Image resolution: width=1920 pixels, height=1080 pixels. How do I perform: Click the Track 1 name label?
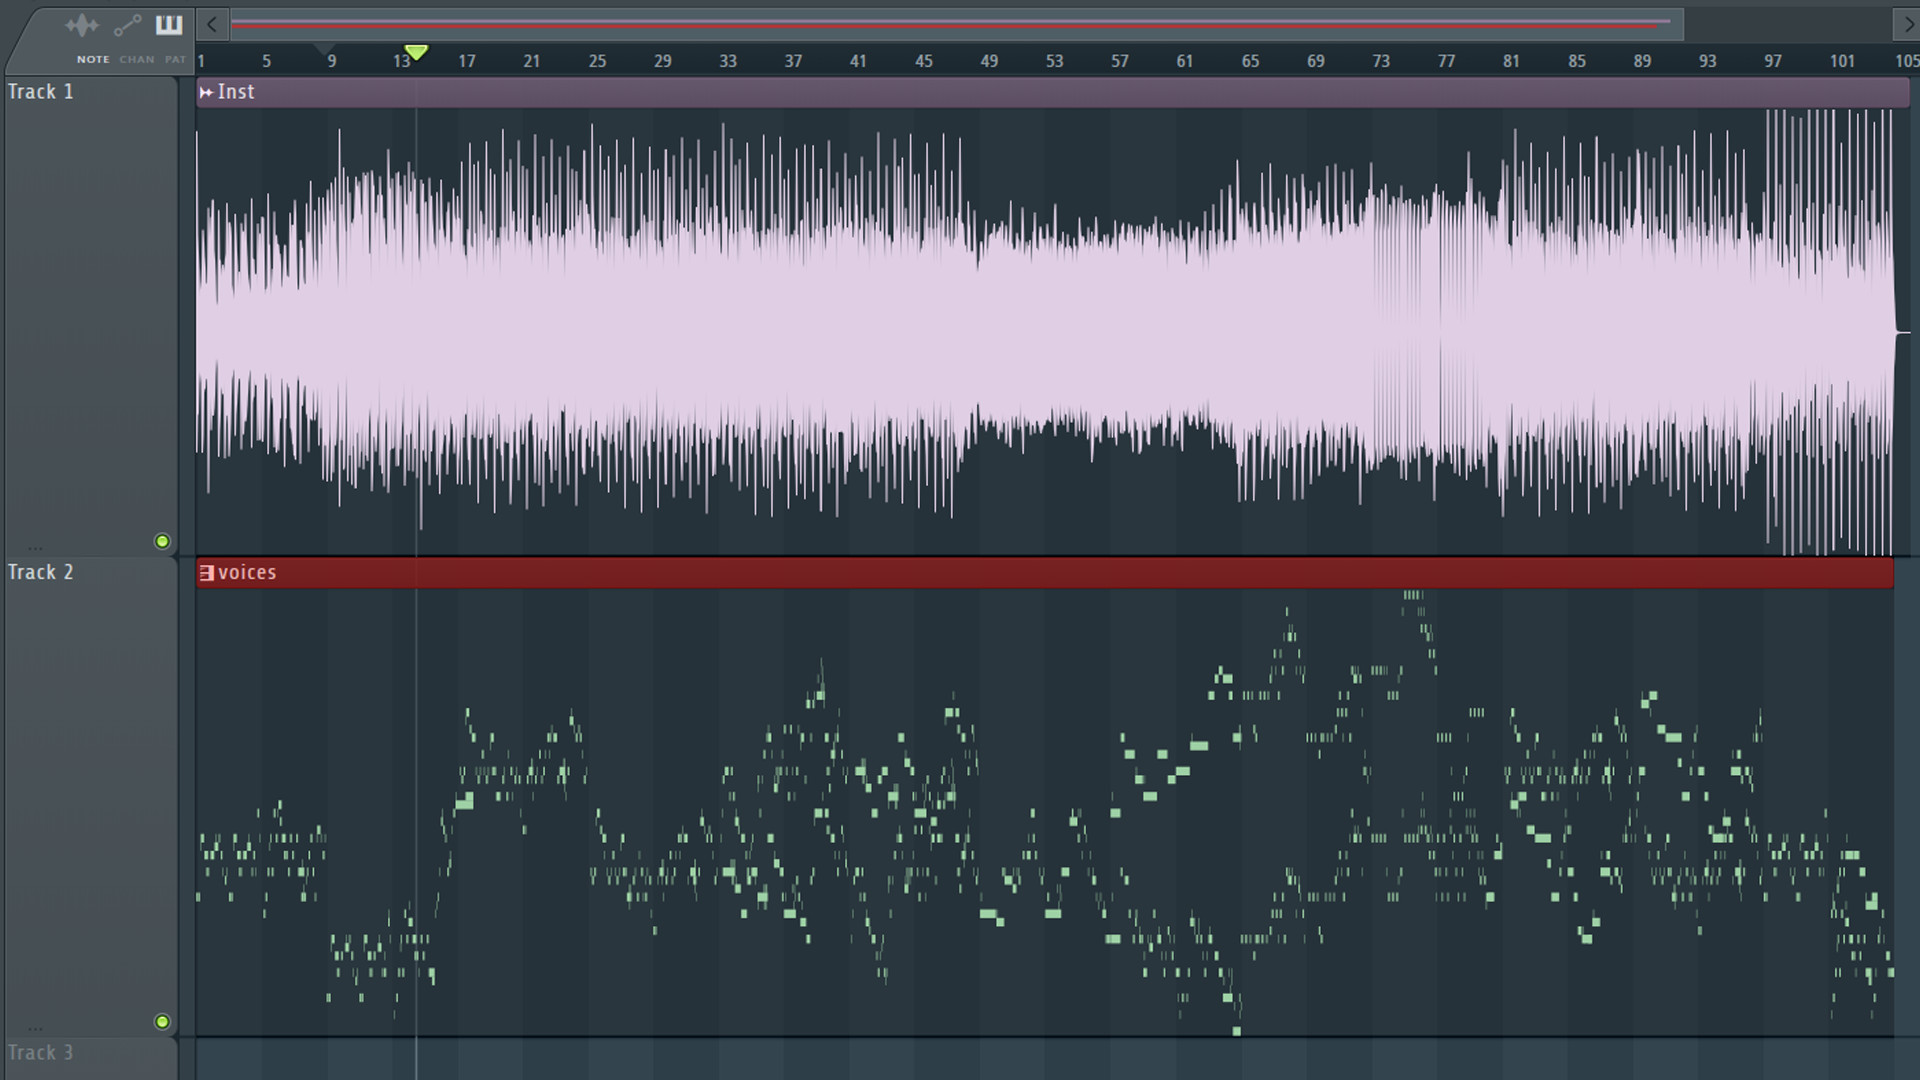(40, 91)
